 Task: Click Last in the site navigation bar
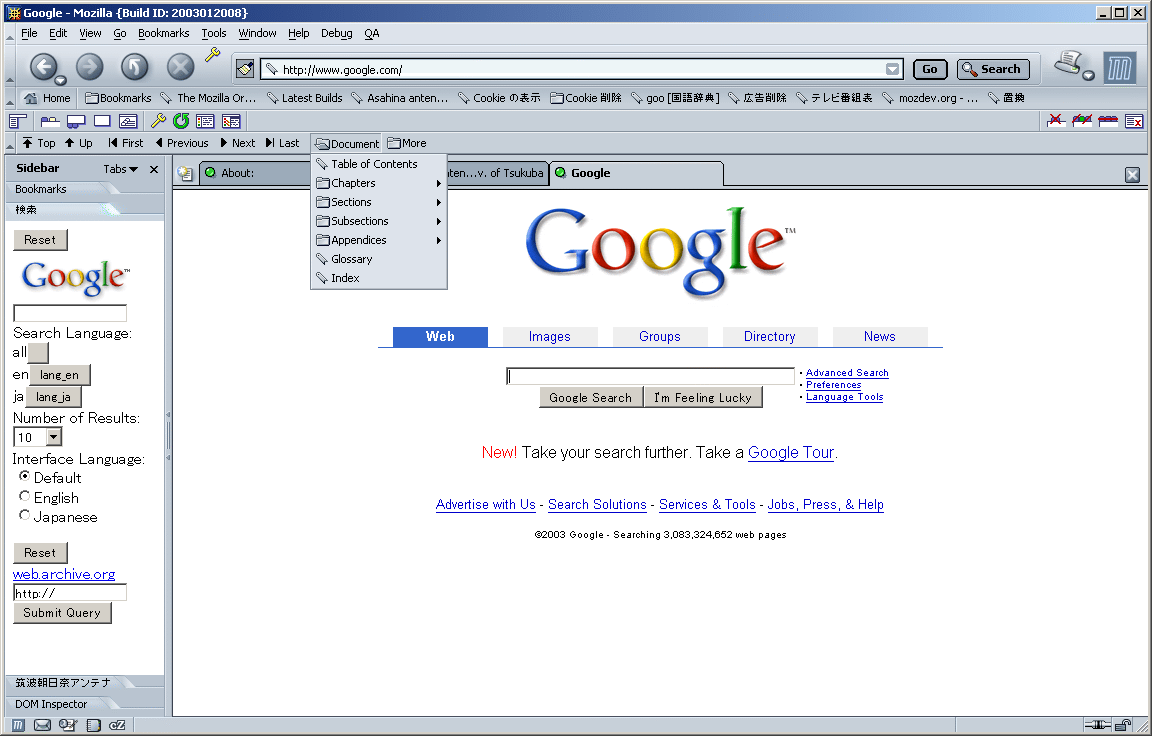coord(282,143)
